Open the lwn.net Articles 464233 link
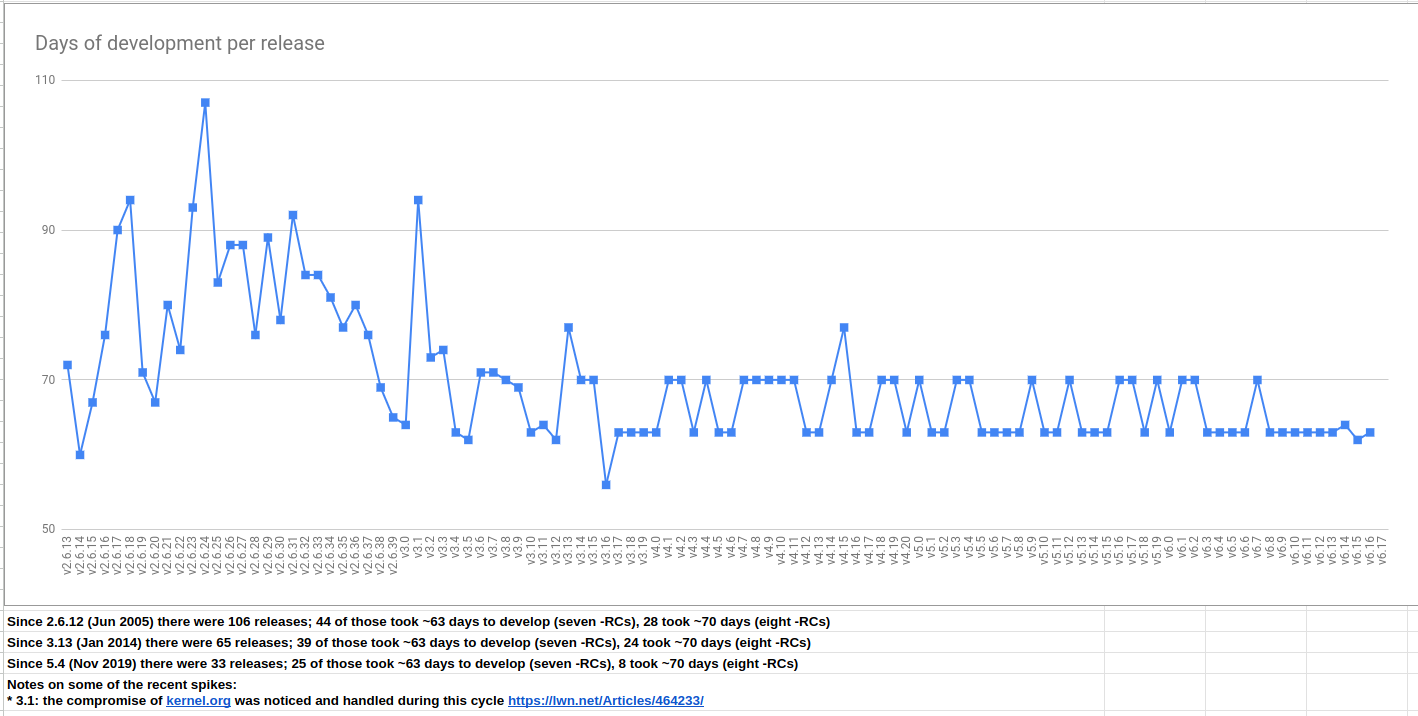Image resolution: width=1418 pixels, height=716 pixels. coord(605,701)
